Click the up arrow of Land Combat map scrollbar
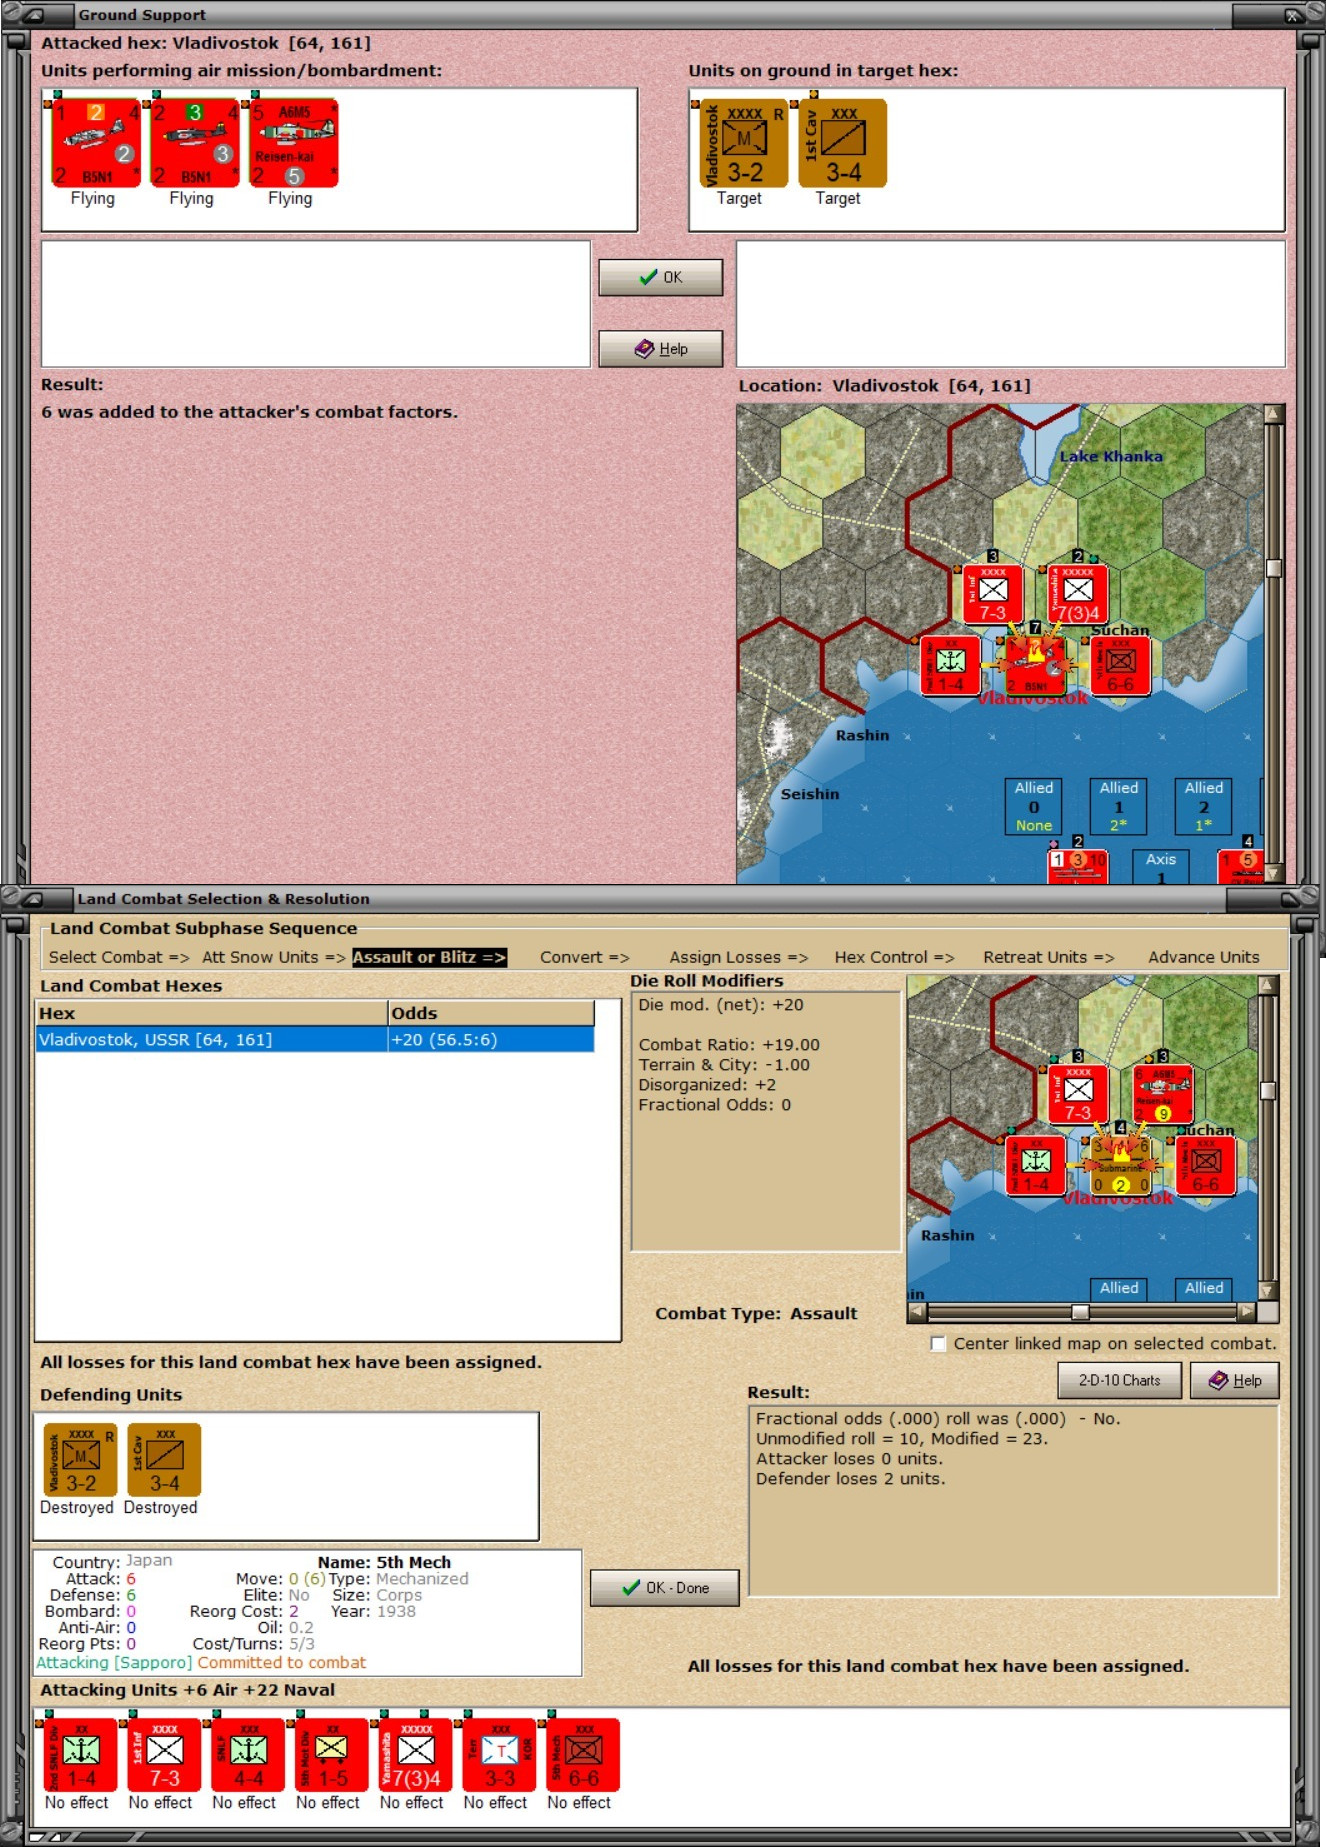This screenshot has height=1847, width=1326. [1268, 985]
